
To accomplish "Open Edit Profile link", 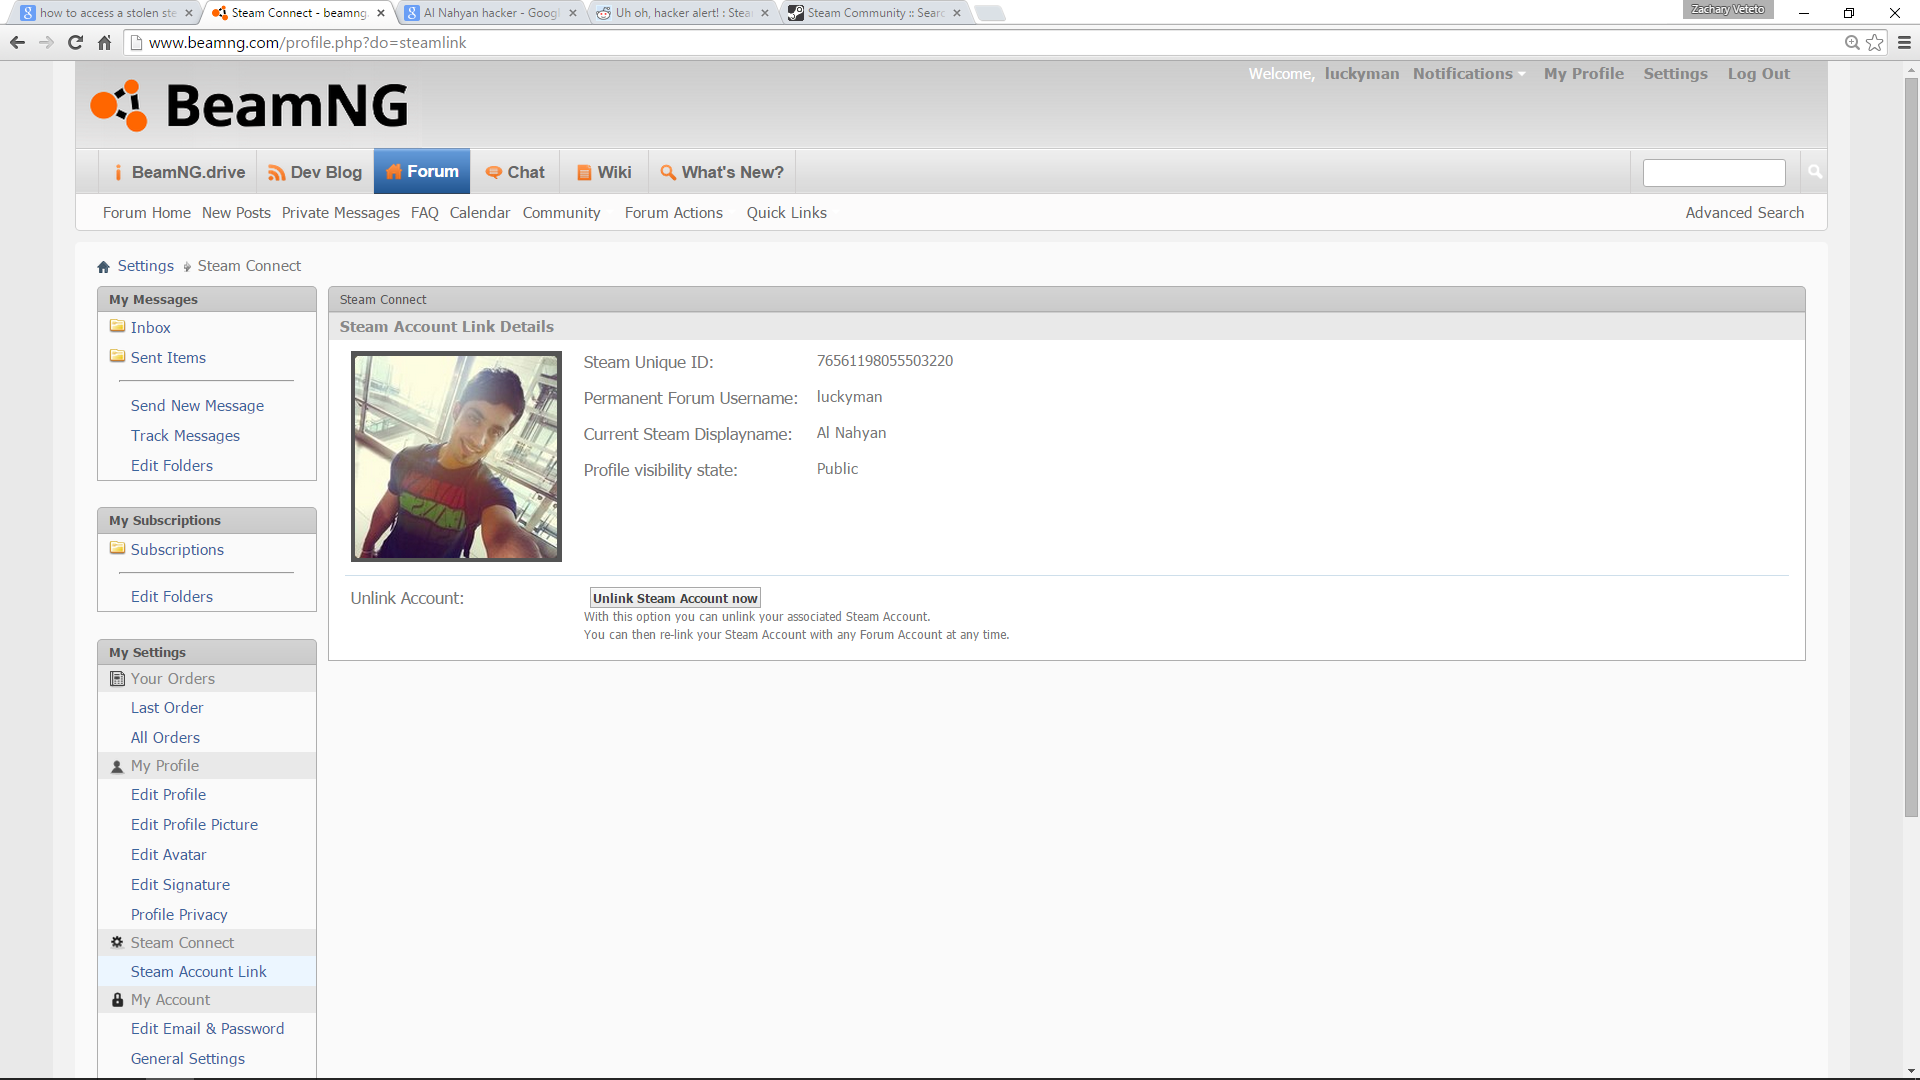I will coord(168,794).
